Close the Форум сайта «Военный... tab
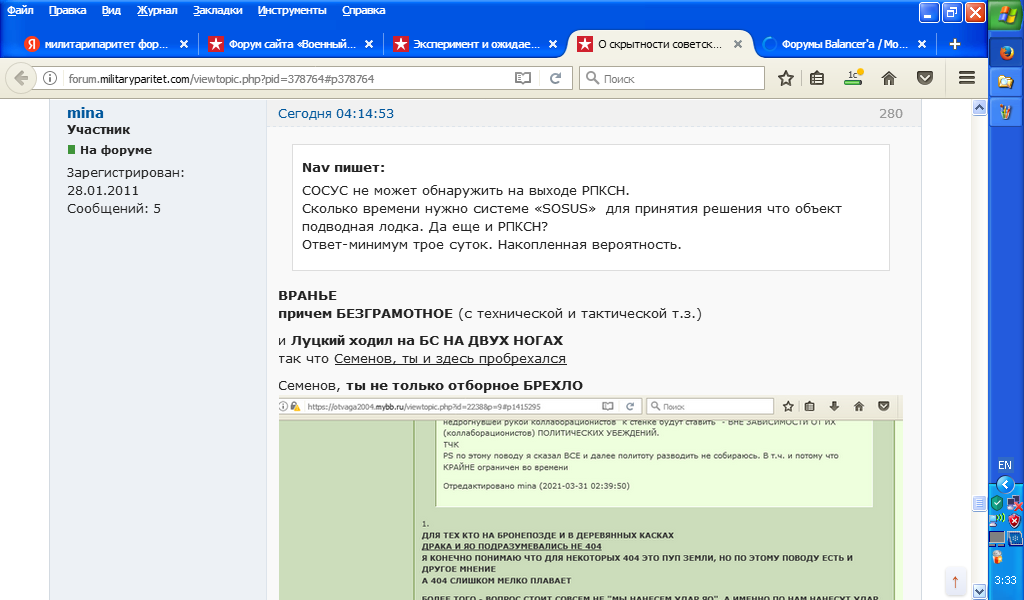 pos(368,44)
